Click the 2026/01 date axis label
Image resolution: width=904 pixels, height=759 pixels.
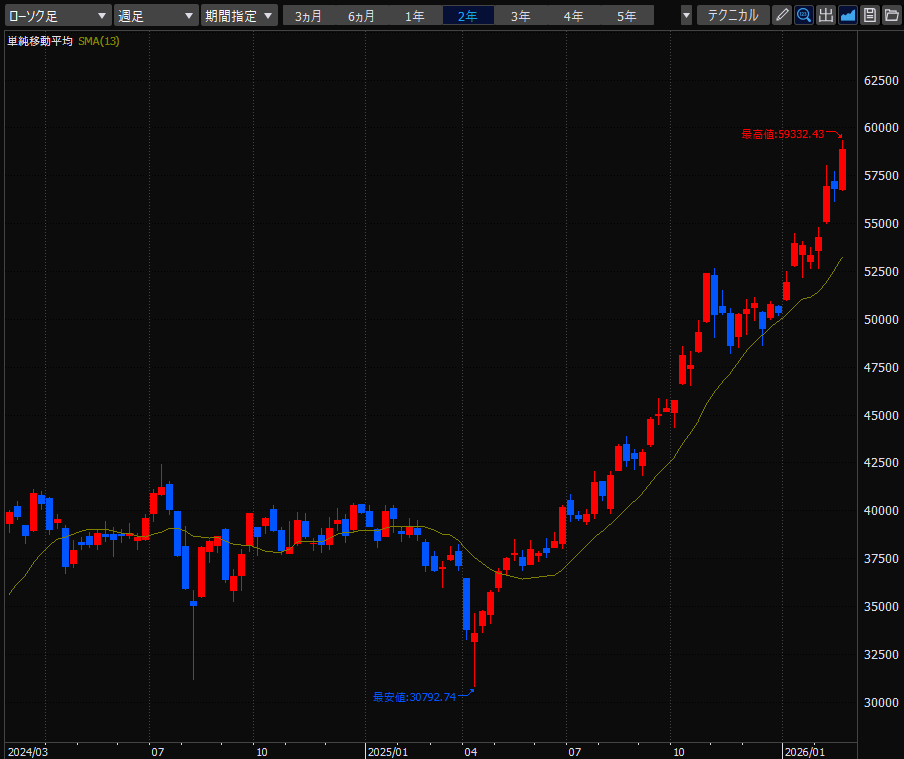tap(805, 752)
